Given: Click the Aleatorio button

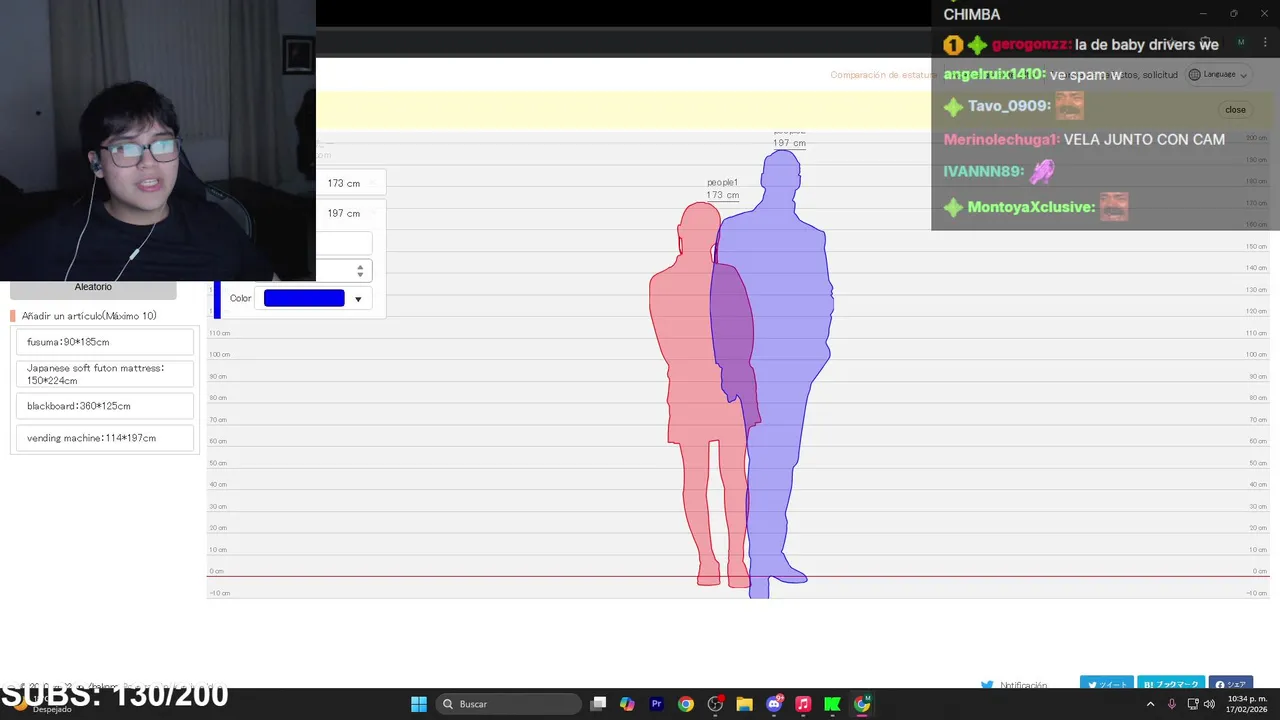Looking at the screenshot, I should tap(93, 288).
